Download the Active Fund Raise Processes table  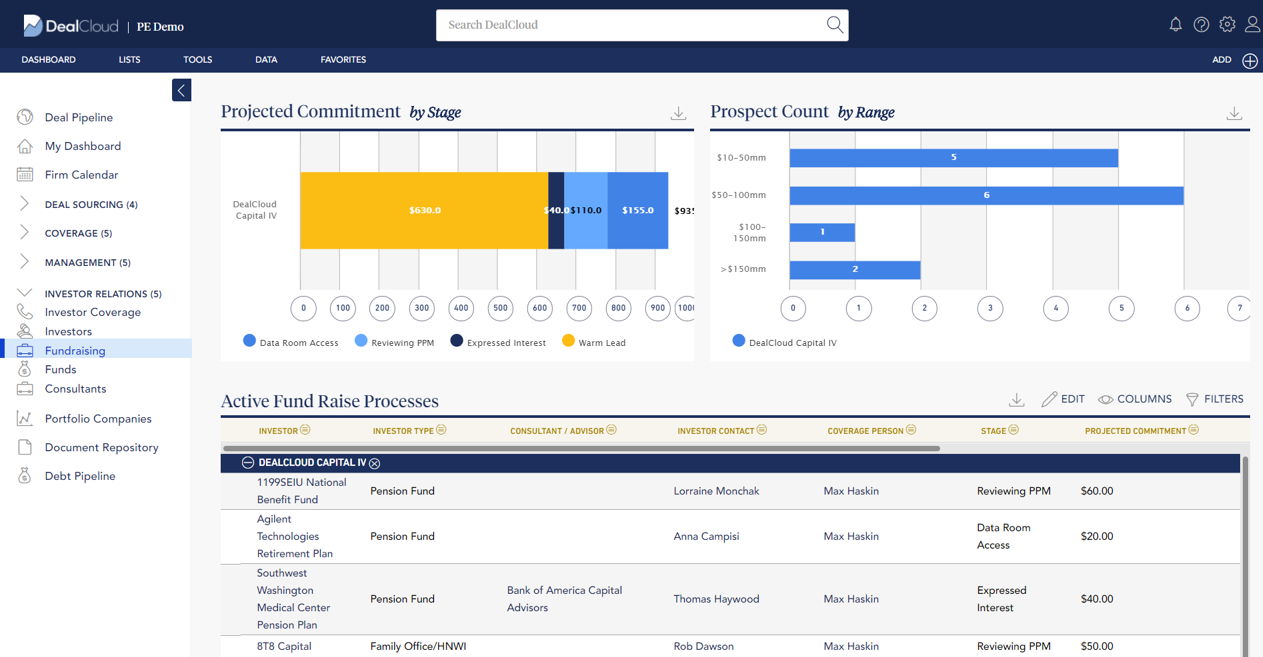[1016, 400]
